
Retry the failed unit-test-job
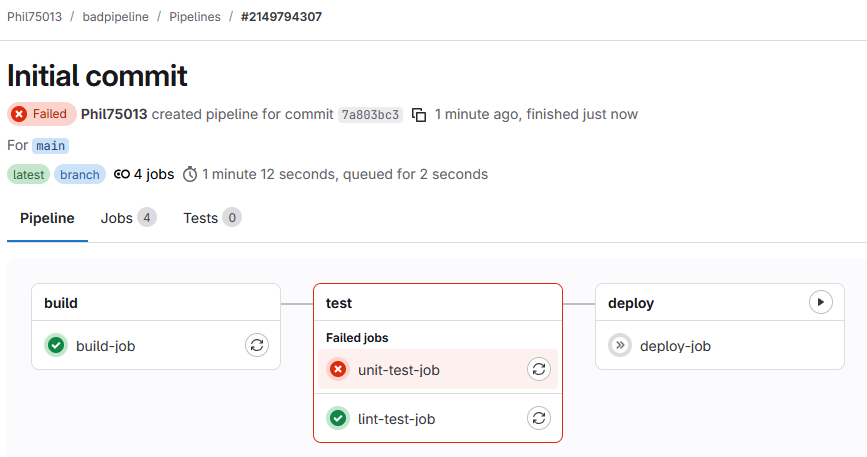[x=539, y=370]
